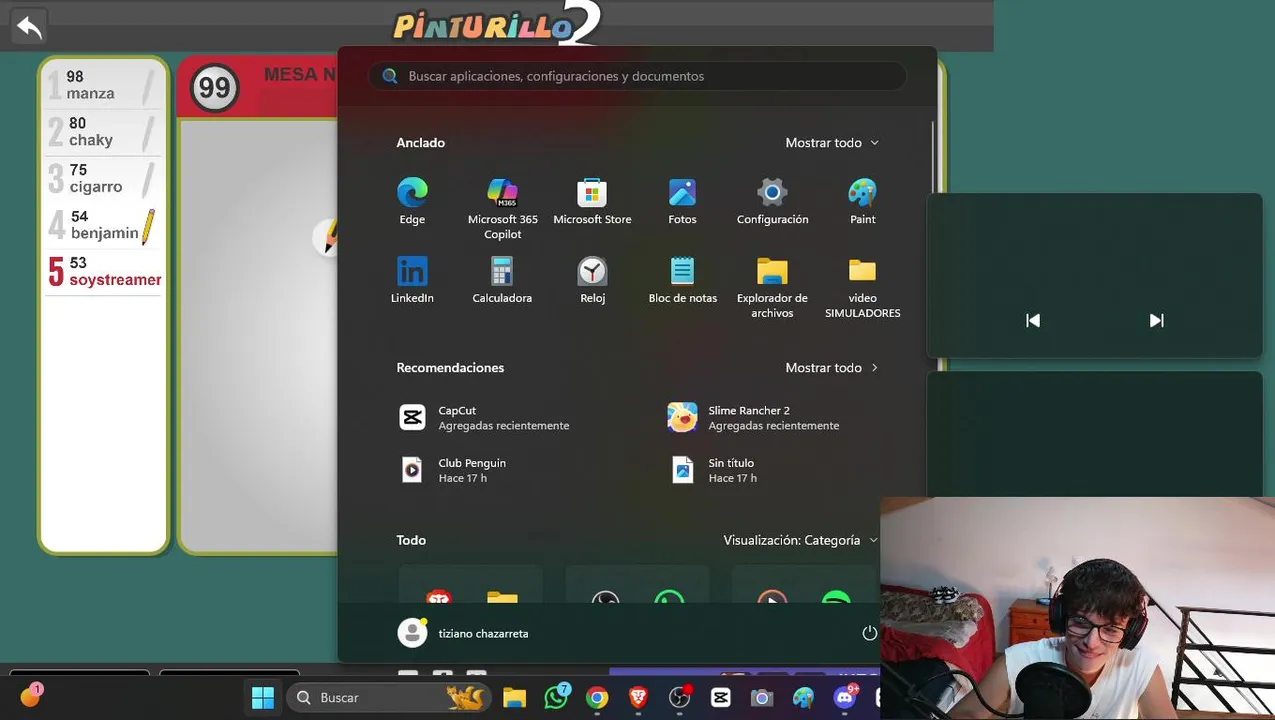Viewport: 1275px width, 720px height.
Task: Select player cigarro in scoreboard
Action: (103, 179)
